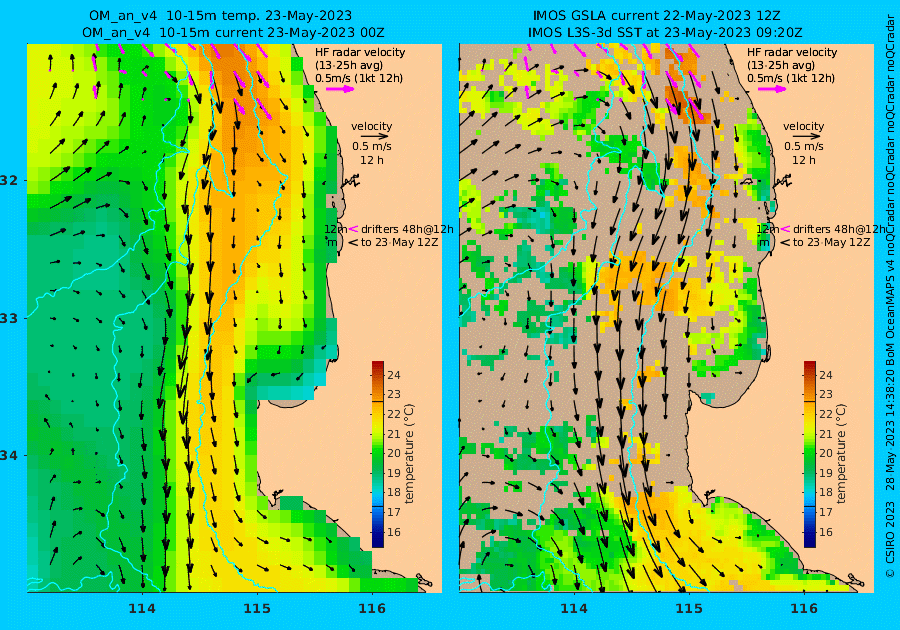Image resolution: width=900 pixels, height=630 pixels.
Task: Click the magenta HF radar arrow in left legend
Action: (x=340, y=89)
